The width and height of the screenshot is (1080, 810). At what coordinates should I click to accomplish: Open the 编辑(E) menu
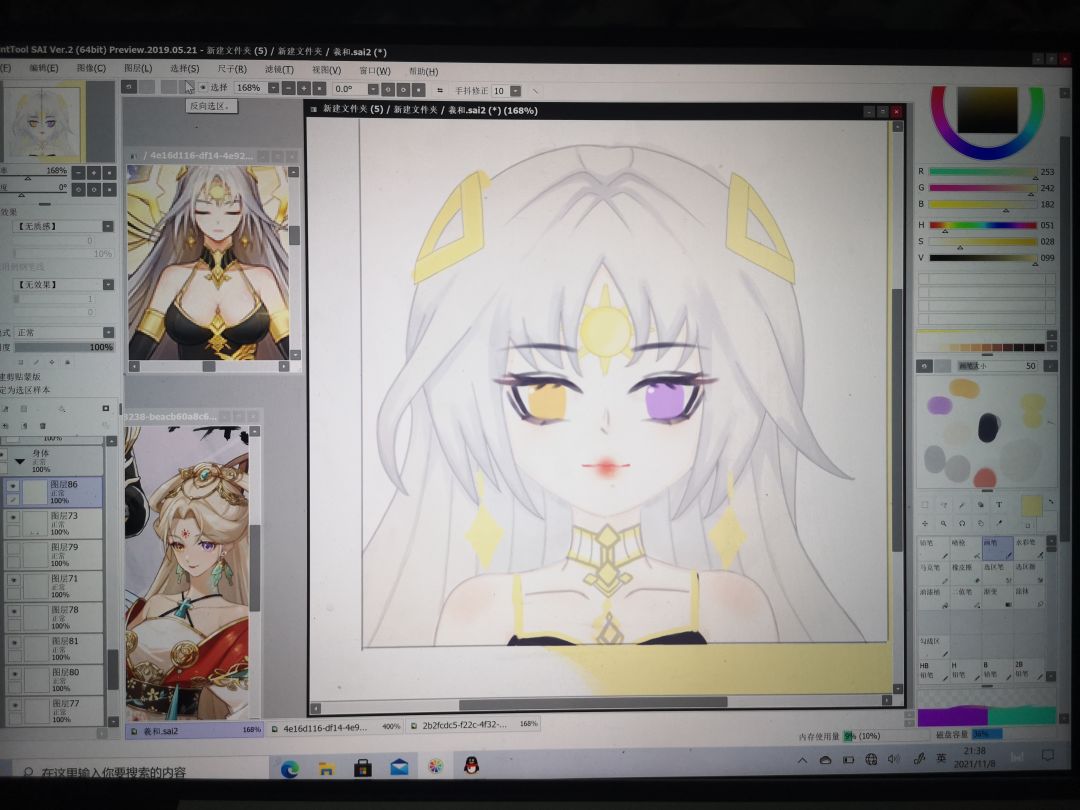coord(43,68)
